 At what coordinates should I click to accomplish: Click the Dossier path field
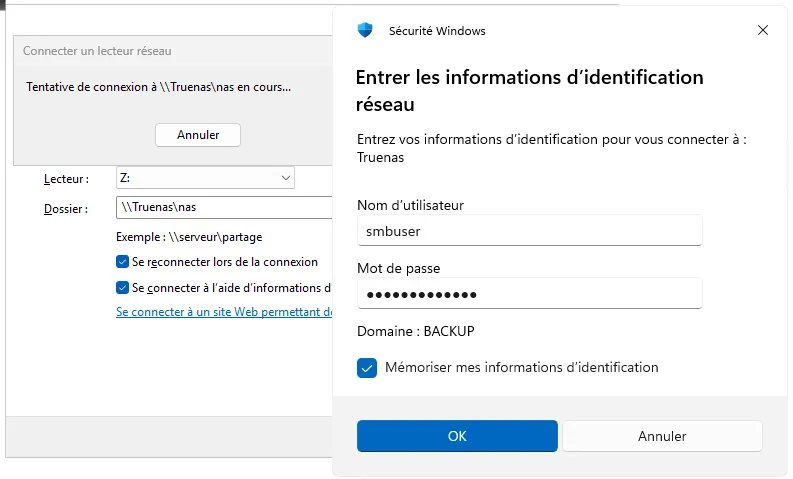[224, 207]
